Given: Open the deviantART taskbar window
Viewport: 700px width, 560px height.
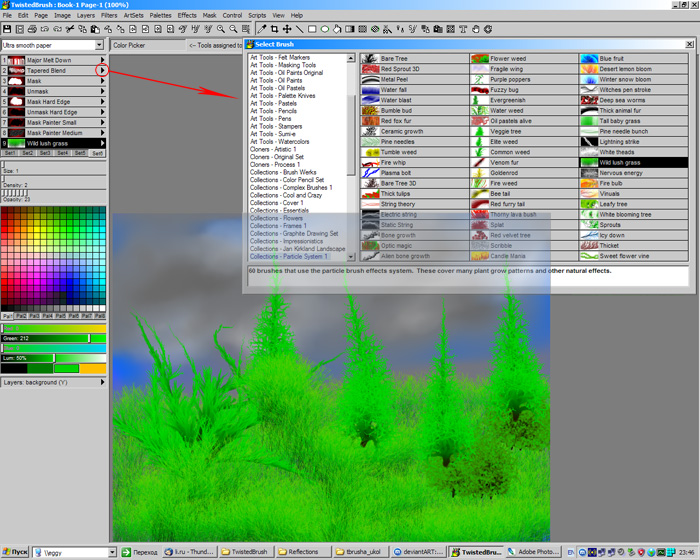Looking at the screenshot, I should click(418, 552).
